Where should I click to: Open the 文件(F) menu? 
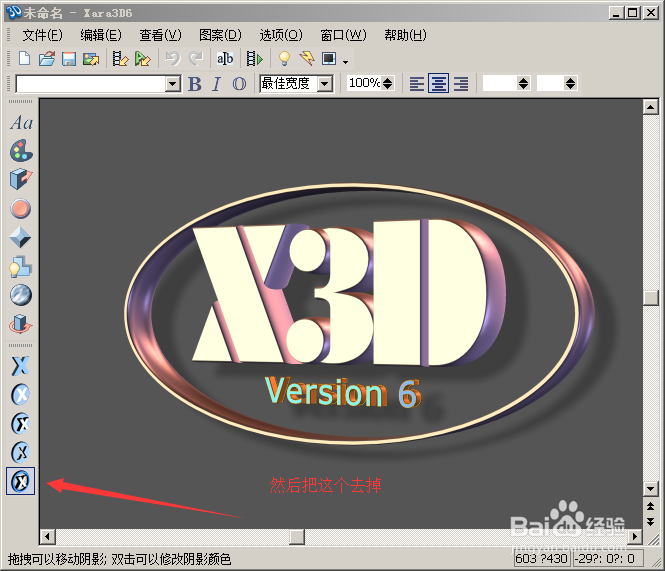click(42, 35)
